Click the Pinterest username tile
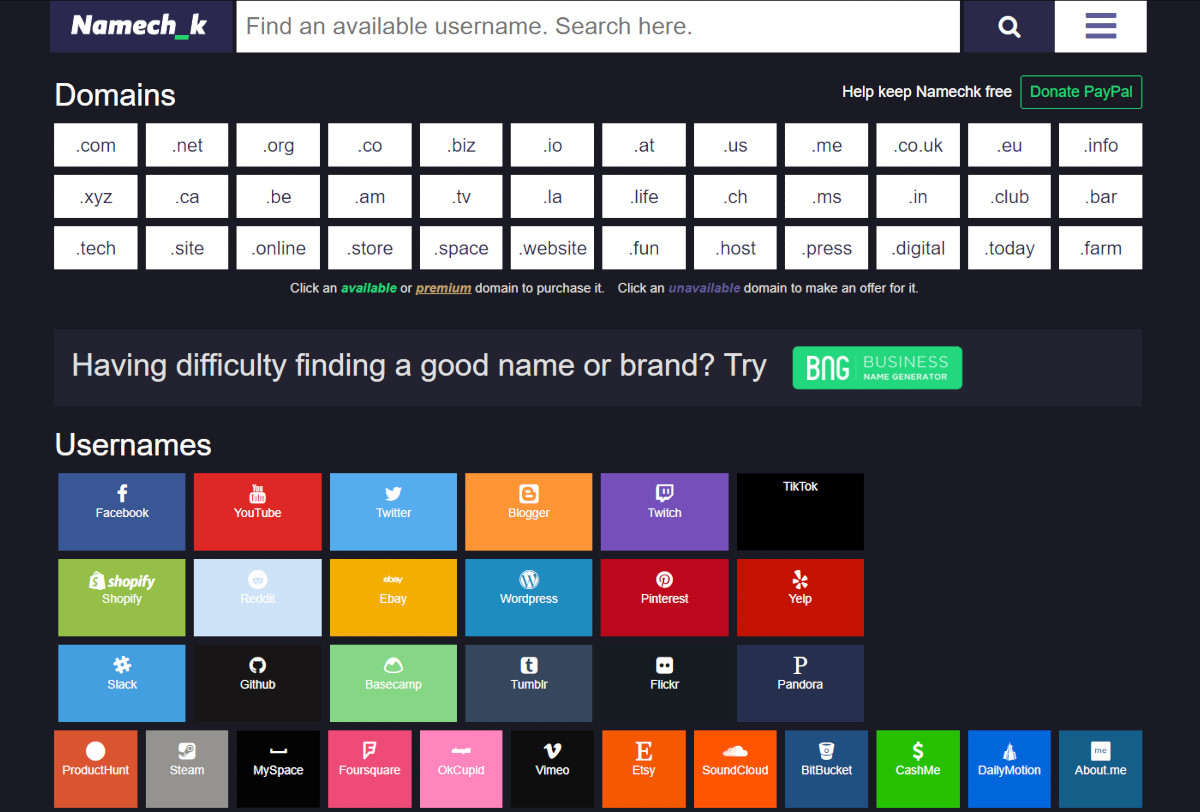The image size is (1200, 812). point(664,597)
